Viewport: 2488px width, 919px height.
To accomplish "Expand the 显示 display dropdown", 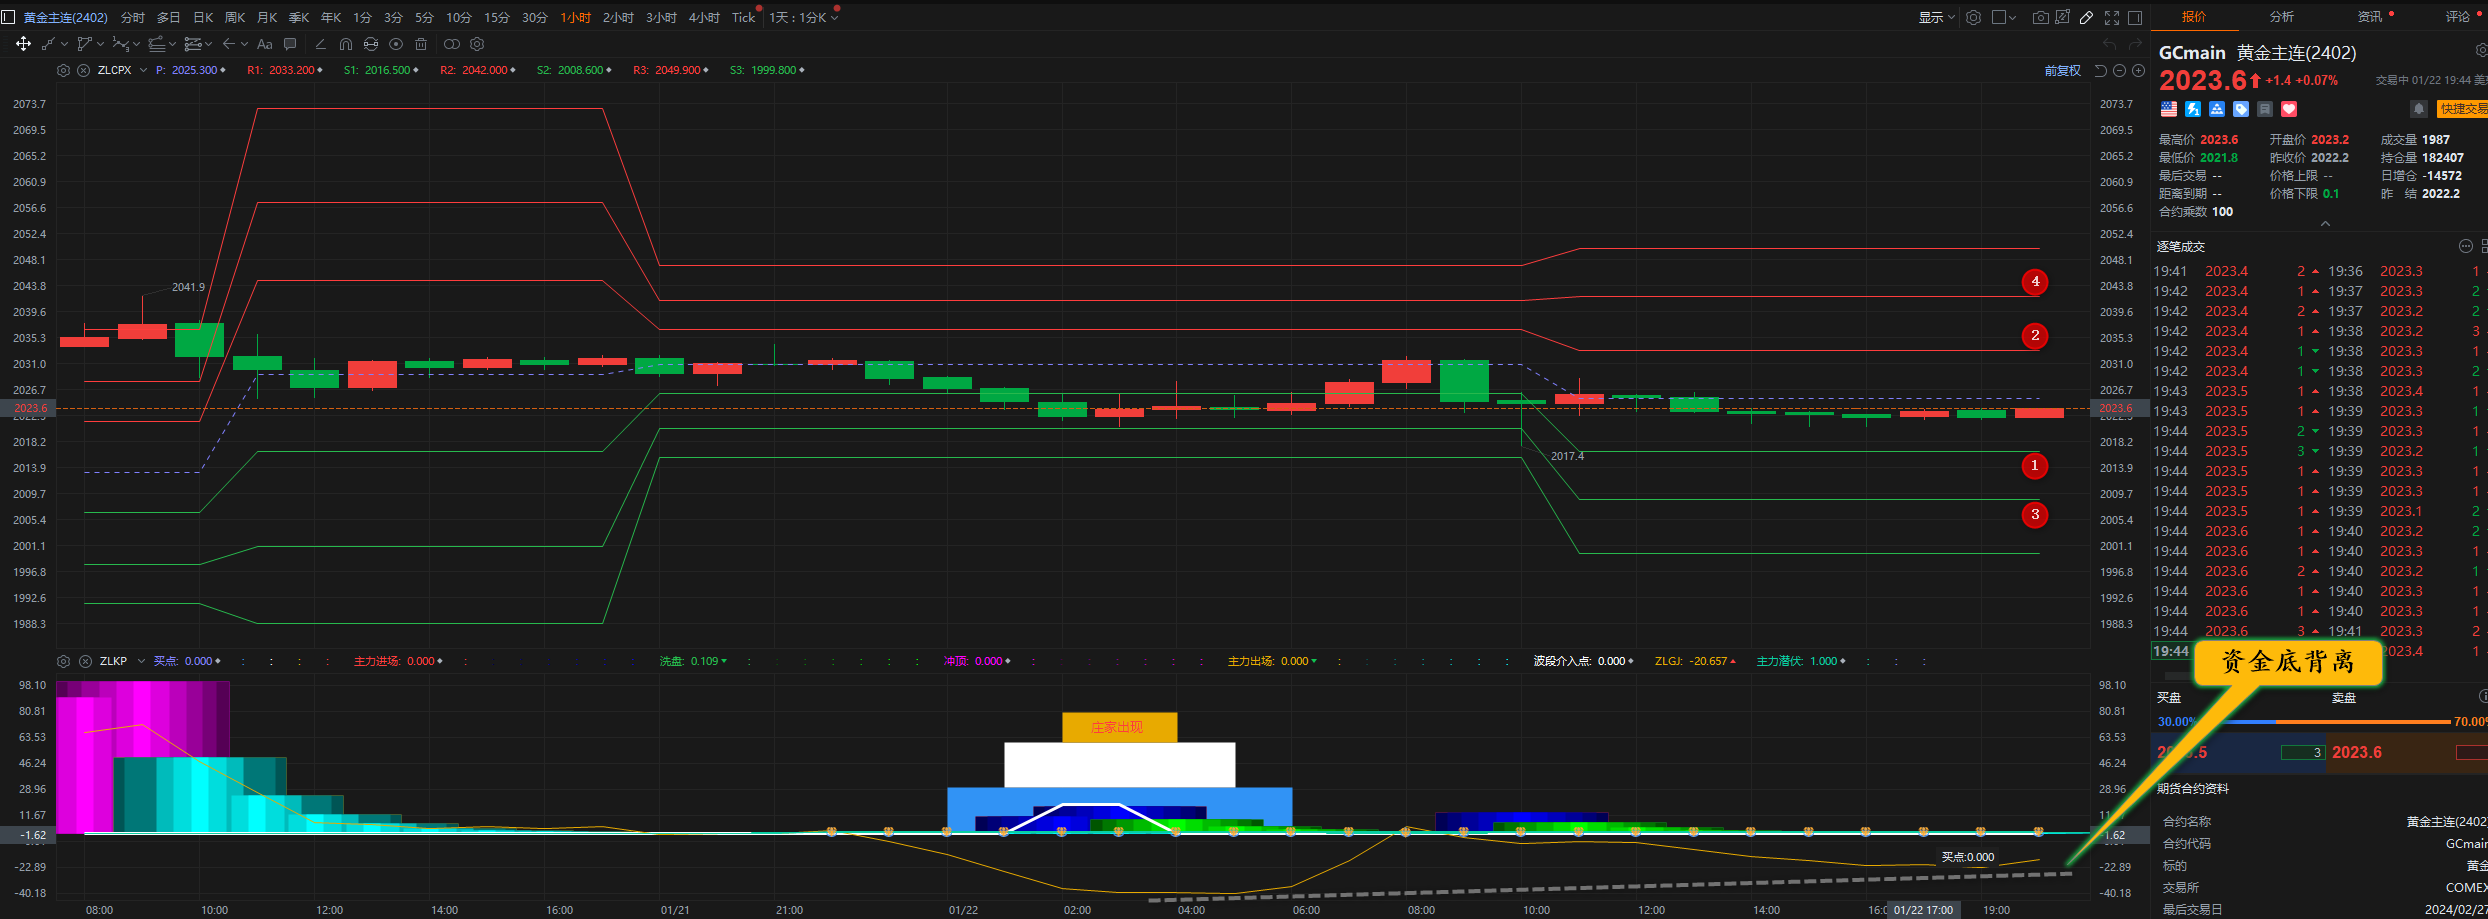I will click(x=1937, y=17).
